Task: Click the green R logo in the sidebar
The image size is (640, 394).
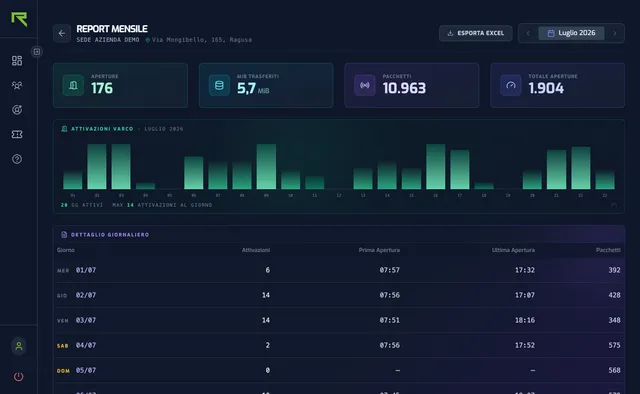Action: click(19, 19)
